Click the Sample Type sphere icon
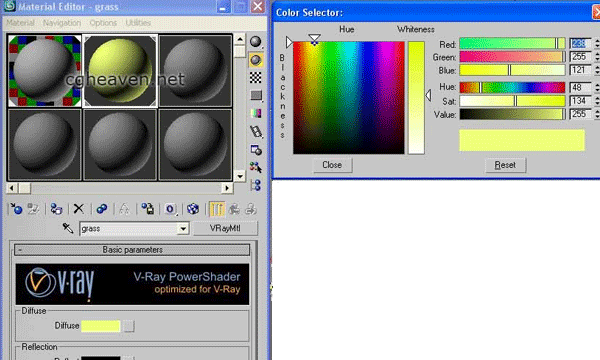Viewport: 600px width, 360px height. [x=256, y=42]
